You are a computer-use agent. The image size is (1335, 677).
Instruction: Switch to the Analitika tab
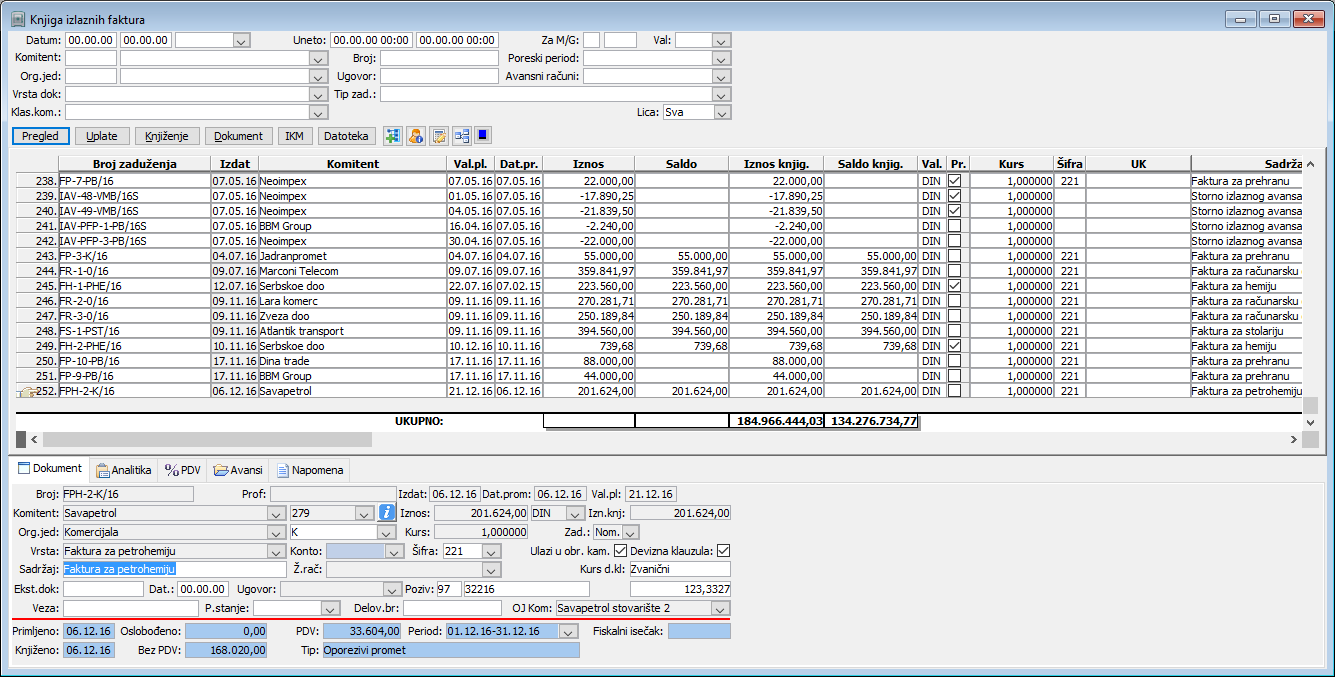tap(124, 470)
